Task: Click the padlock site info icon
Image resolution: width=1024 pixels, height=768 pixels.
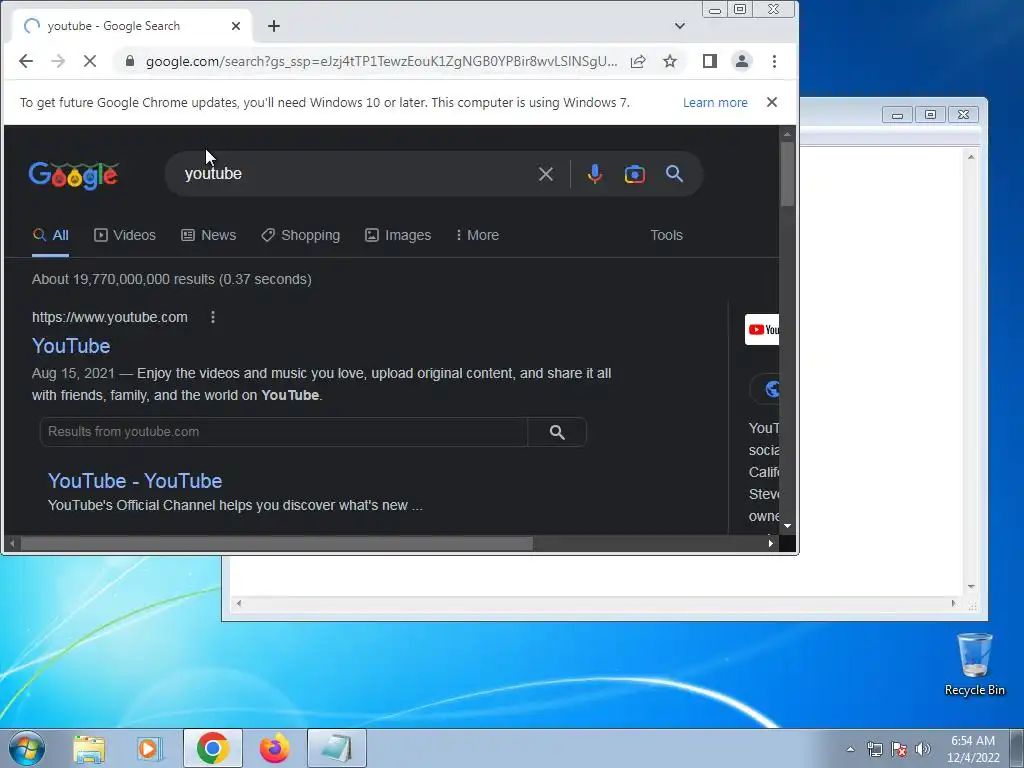Action: pos(130,61)
